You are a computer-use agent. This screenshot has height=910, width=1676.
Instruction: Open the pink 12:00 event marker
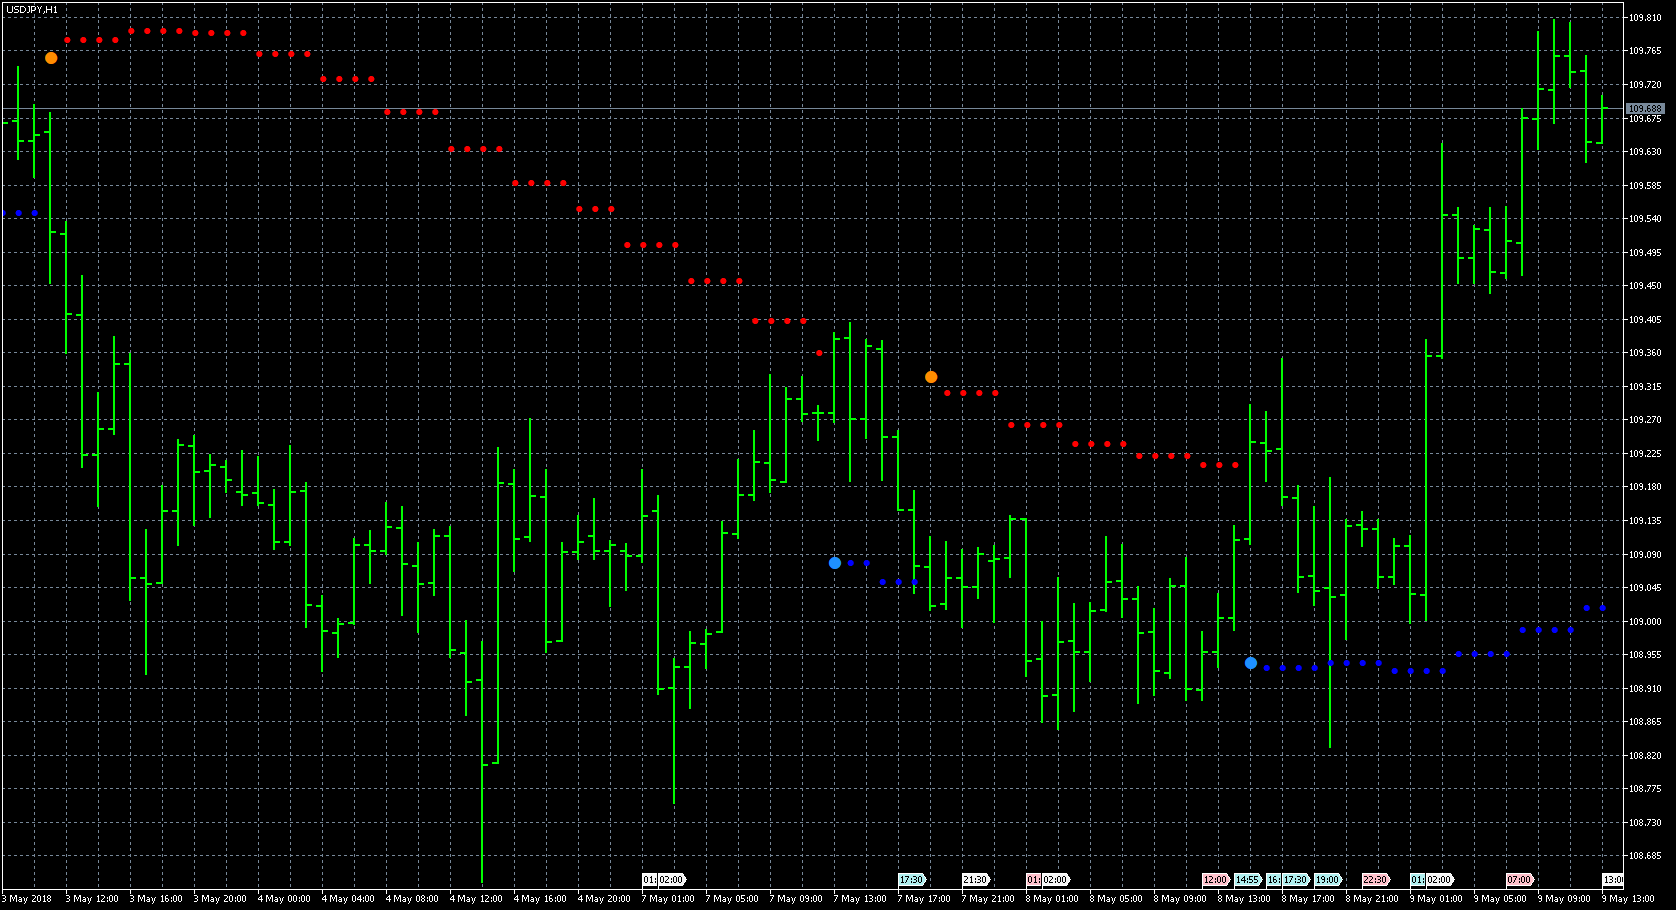tap(1216, 880)
